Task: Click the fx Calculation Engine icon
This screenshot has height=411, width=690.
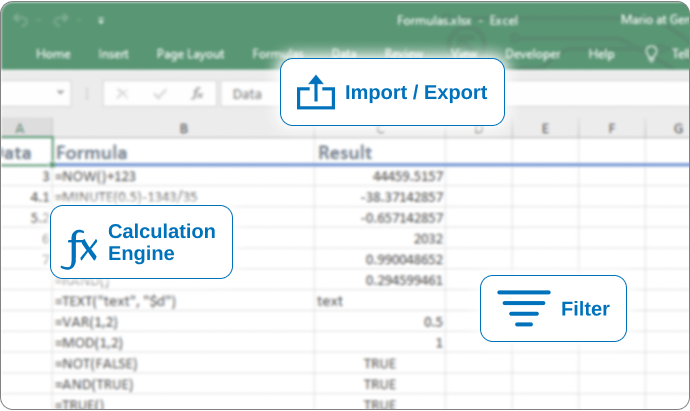Action: click(x=79, y=249)
